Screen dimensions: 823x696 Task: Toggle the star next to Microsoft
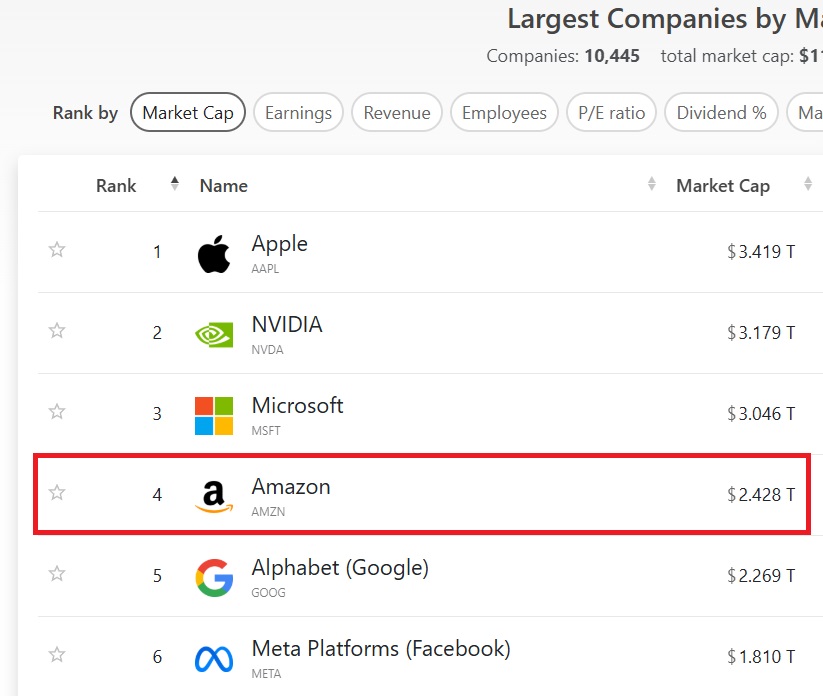click(57, 411)
